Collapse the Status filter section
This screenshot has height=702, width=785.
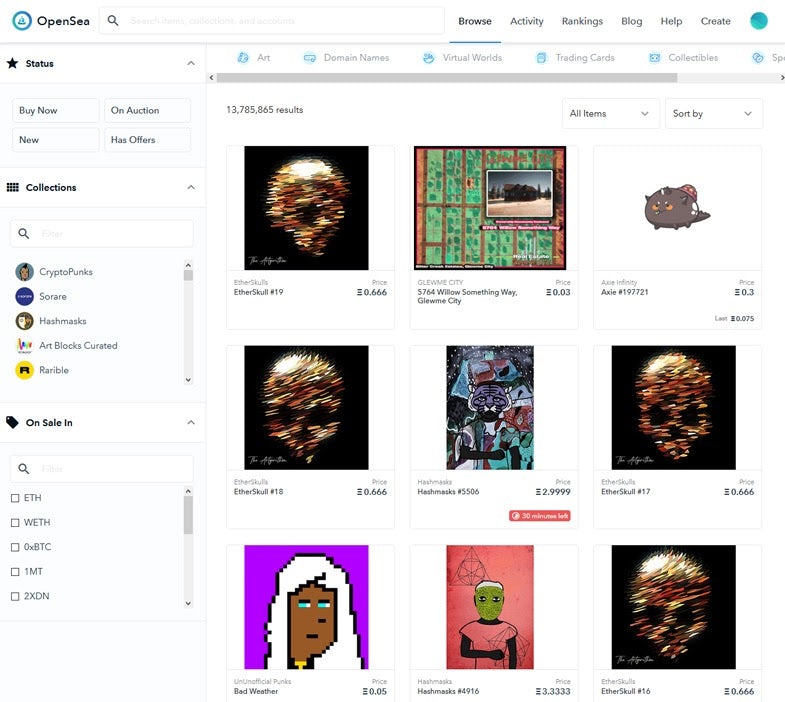pos(191,64)
